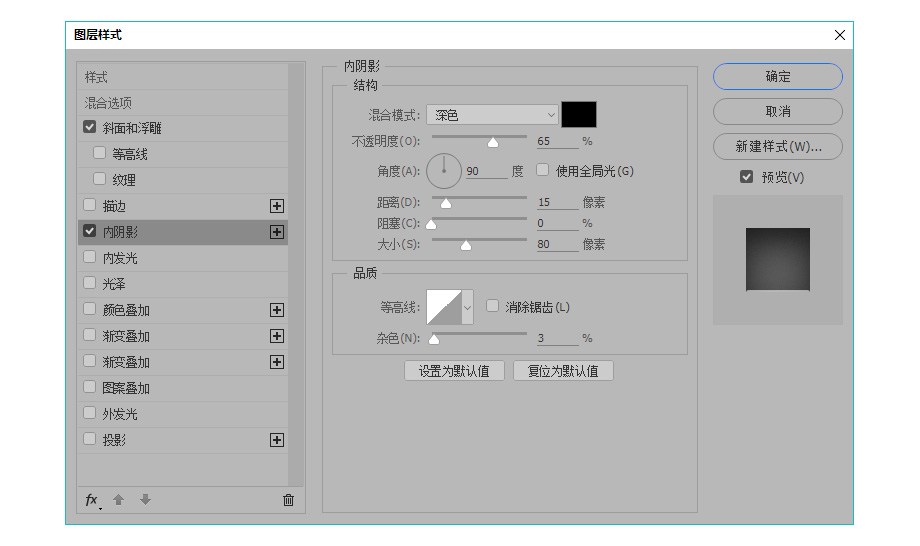The width and height of the screenshot is (920, 546).
Task: Select the 内发光 style row
Action: click(183, 258)
